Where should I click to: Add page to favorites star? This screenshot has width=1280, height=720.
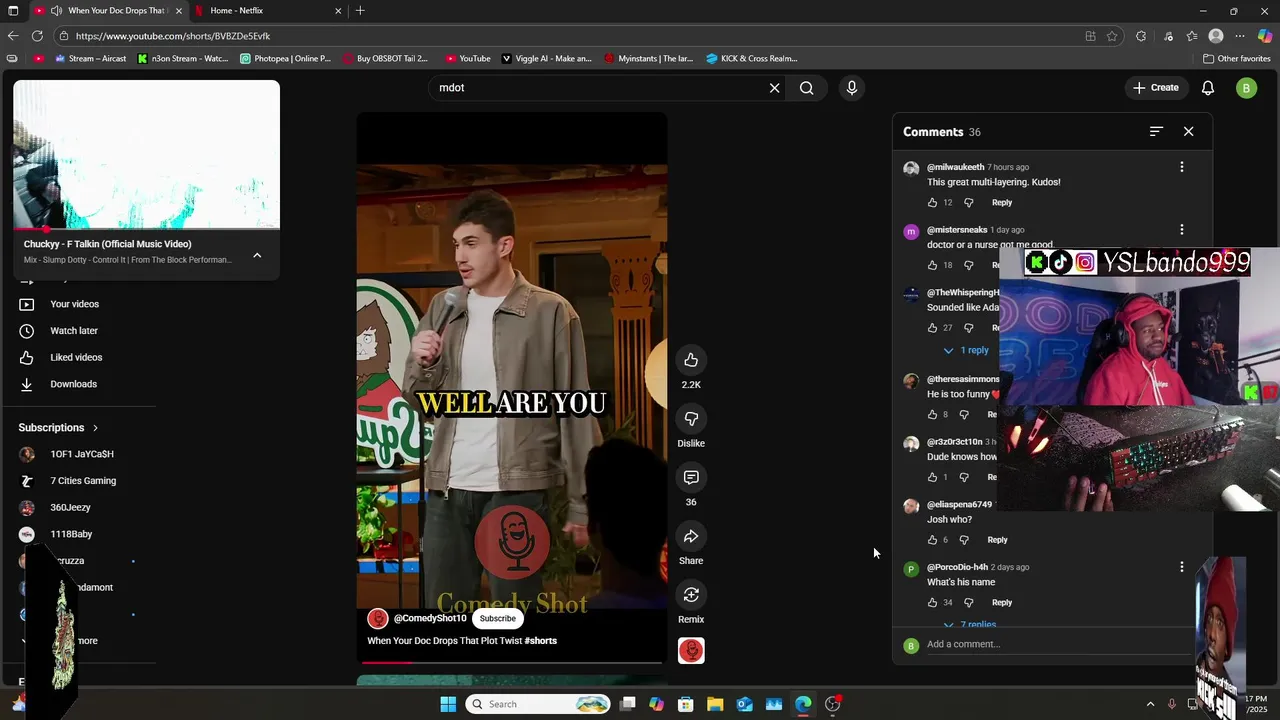(x=1112, y=36)
